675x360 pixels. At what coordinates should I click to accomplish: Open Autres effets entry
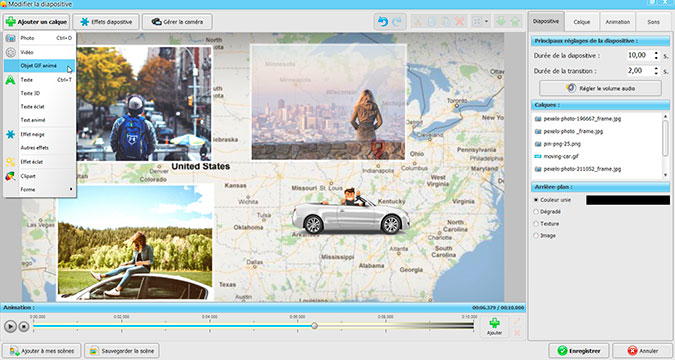[40, 148]
